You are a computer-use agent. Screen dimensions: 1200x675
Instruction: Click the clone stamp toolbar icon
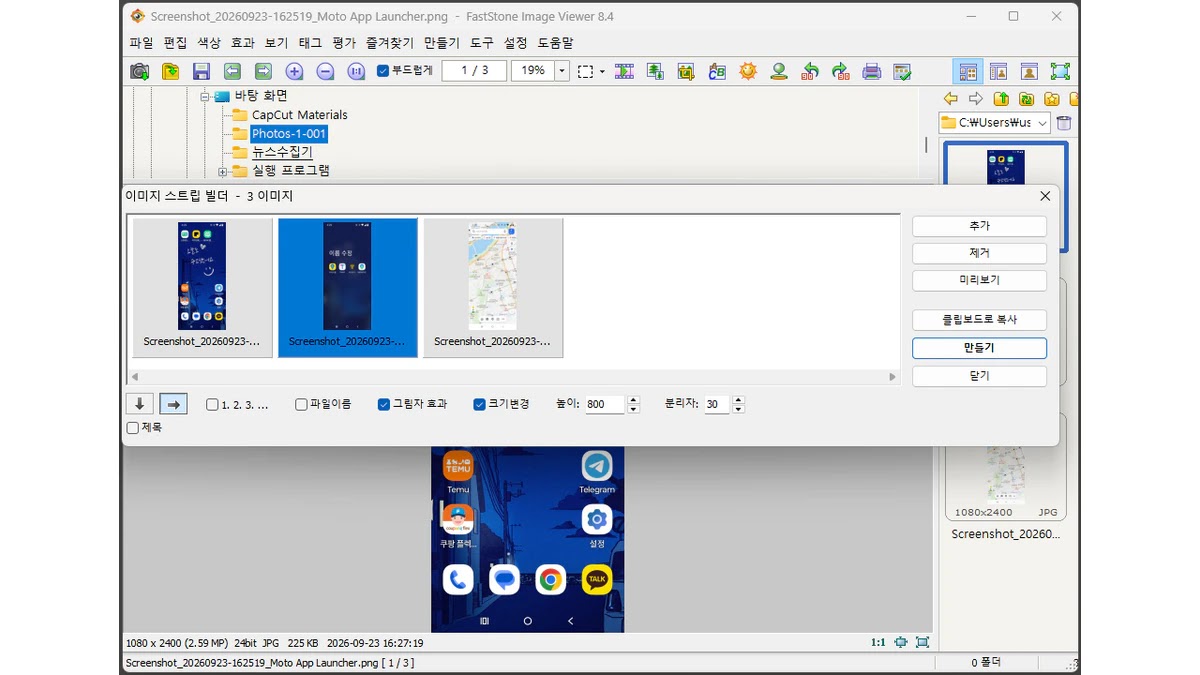(x=779, y=71)
